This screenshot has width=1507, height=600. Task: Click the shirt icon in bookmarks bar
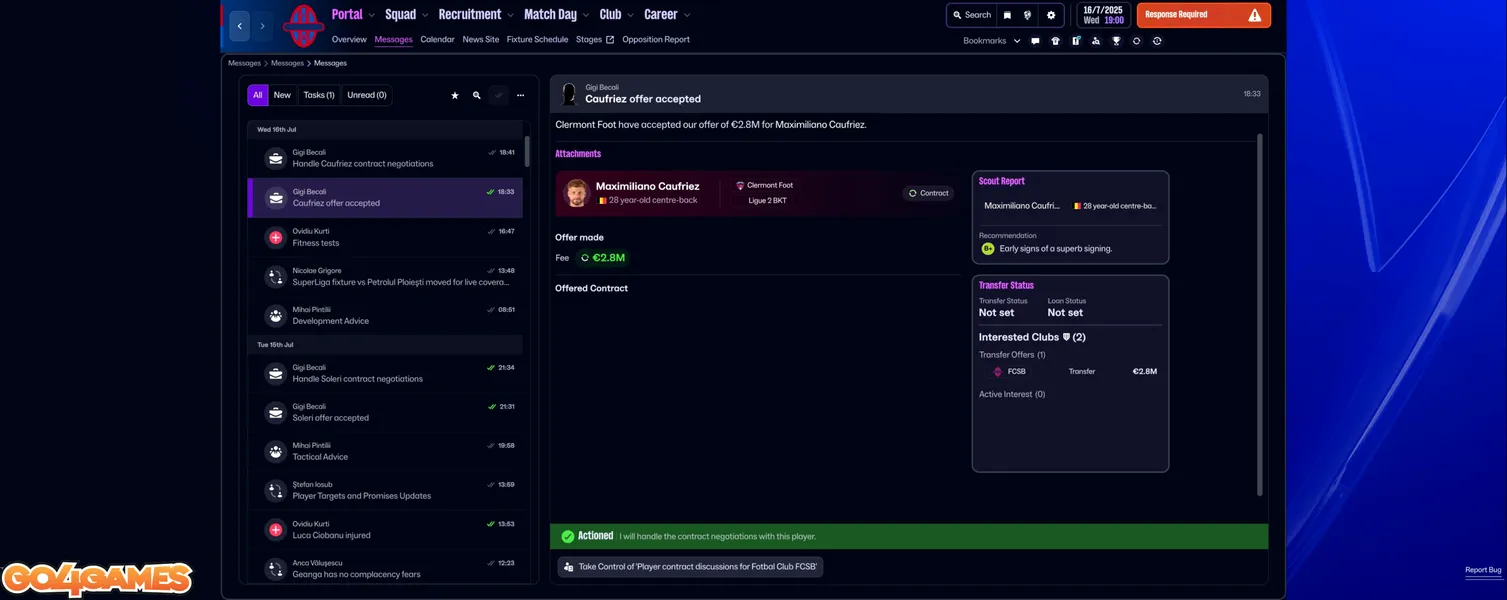(x=1055, y=41)
